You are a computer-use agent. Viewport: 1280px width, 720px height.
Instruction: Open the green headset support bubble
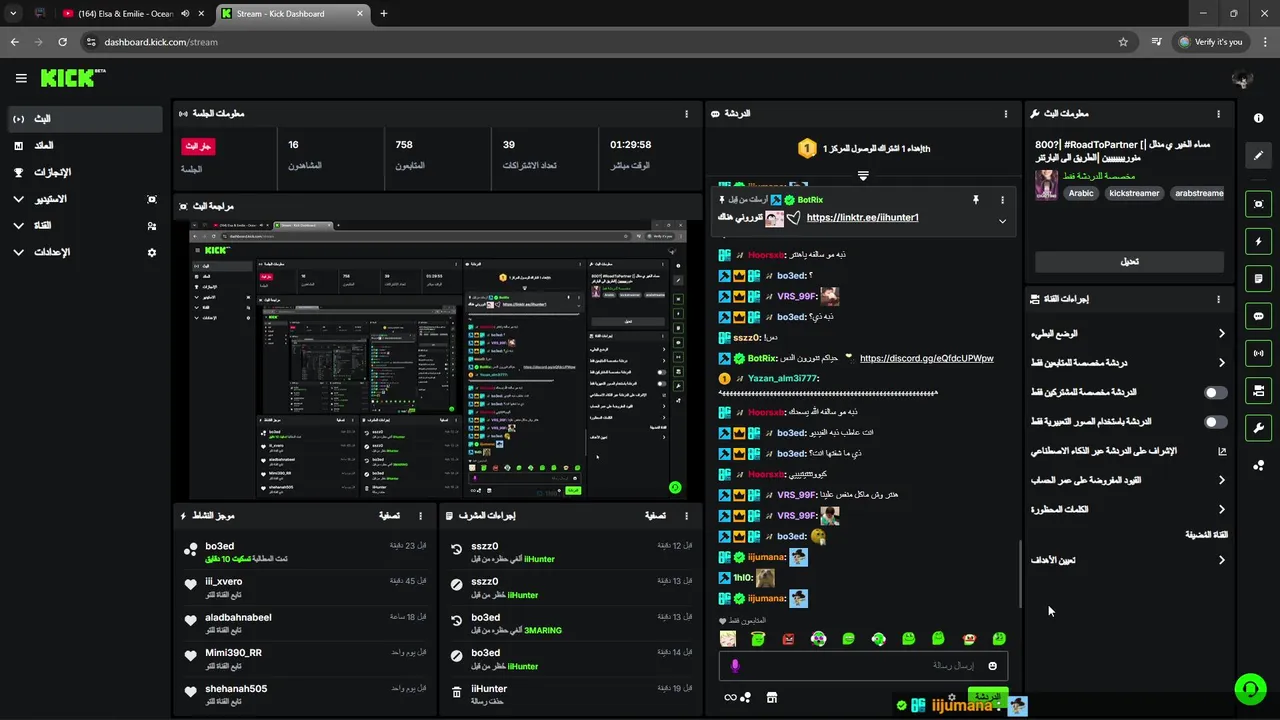pyautogui.click(x=1250, y=689)
